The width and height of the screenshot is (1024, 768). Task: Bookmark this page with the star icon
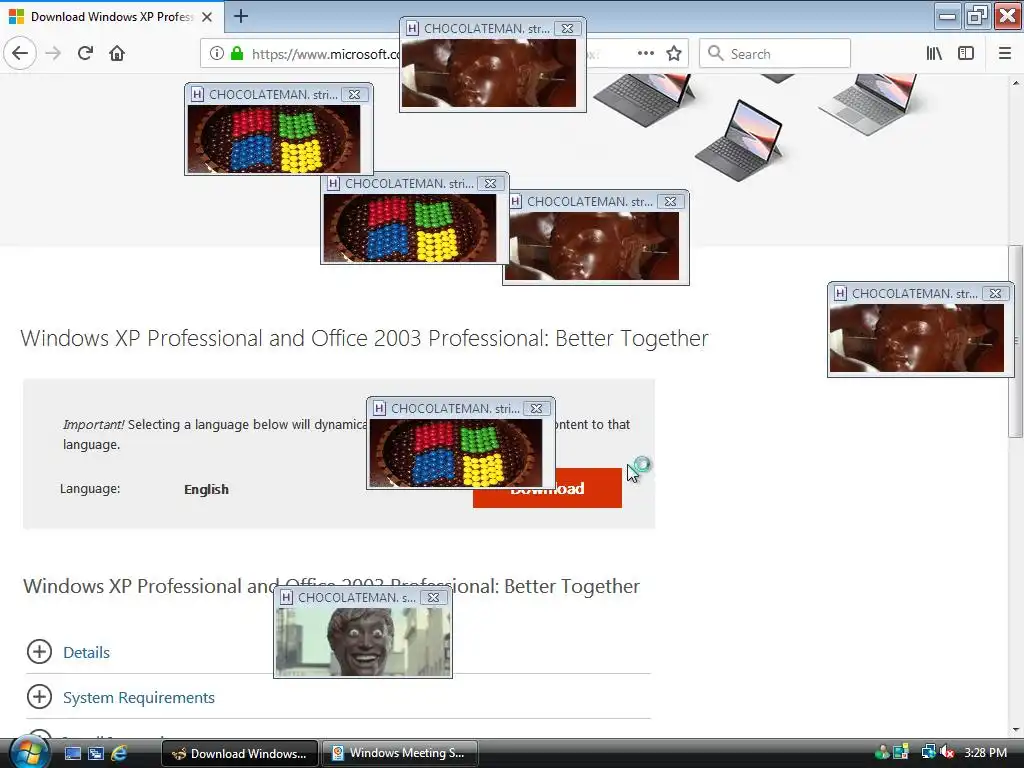pyautogui.click(x=674, y=54)
